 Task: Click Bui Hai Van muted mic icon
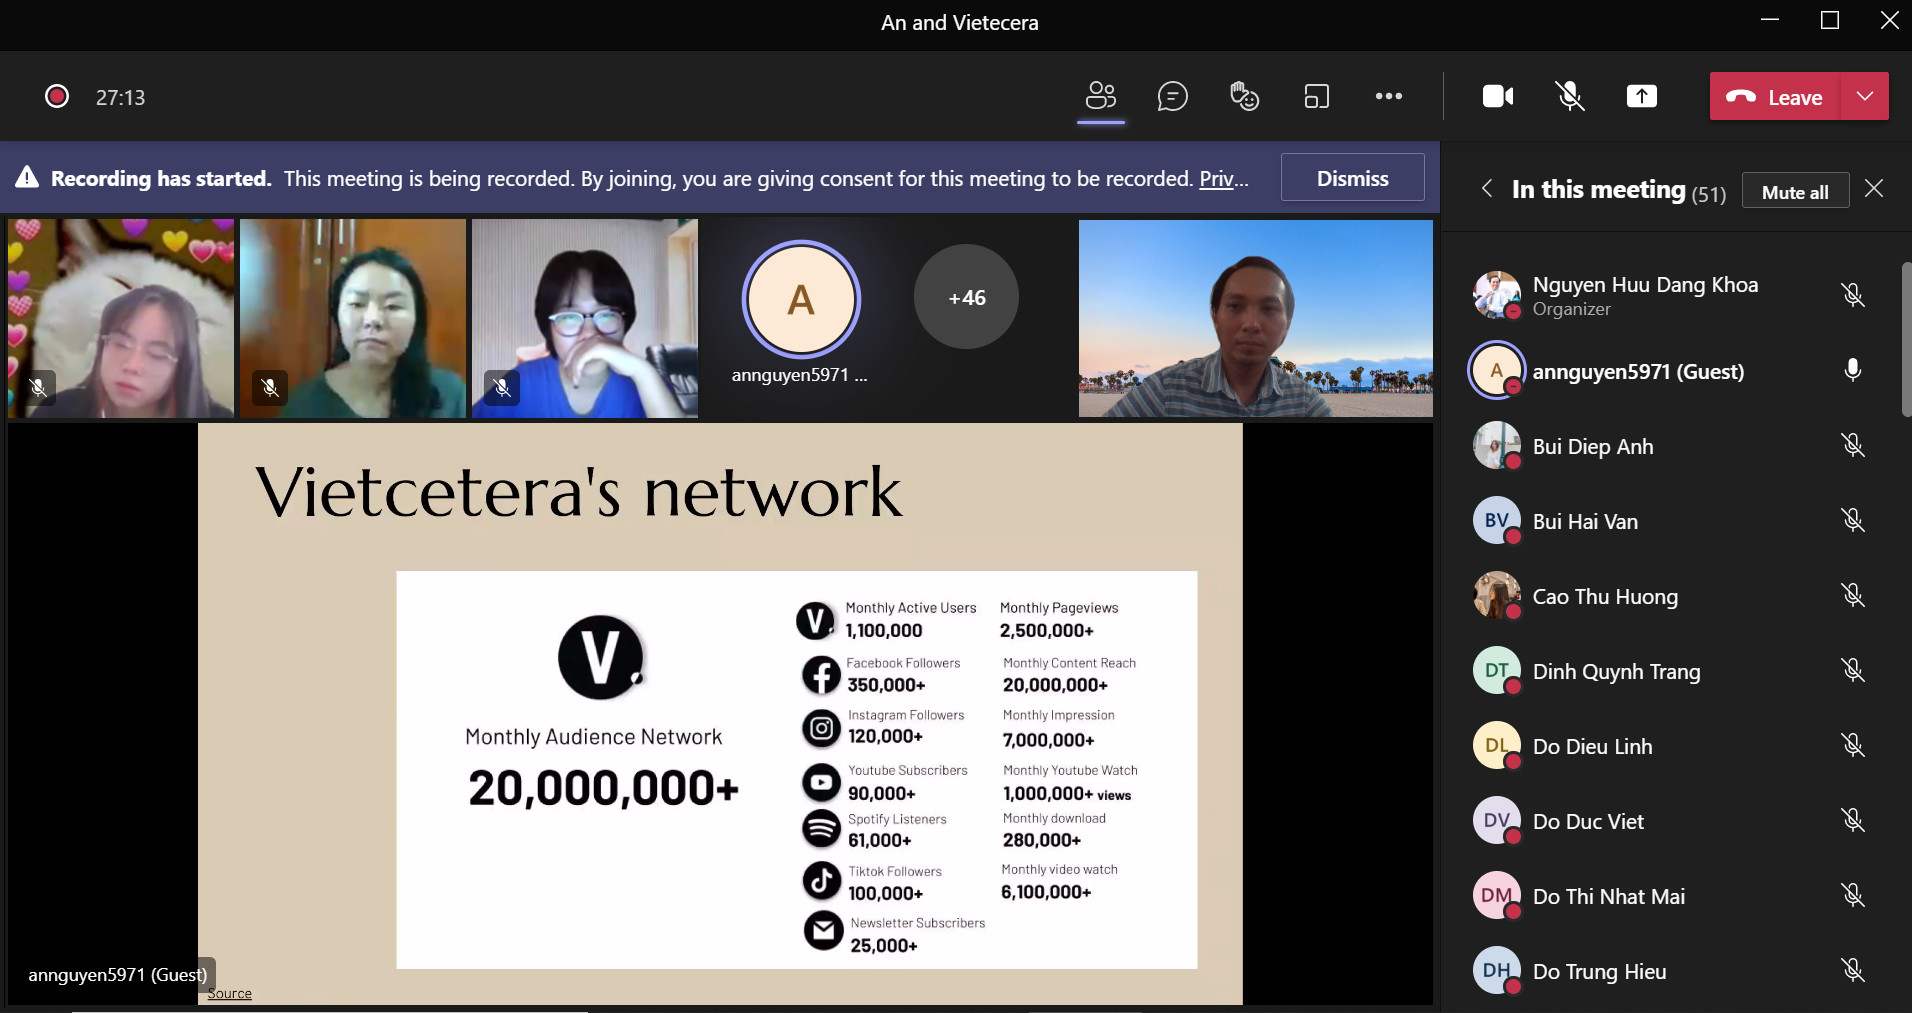1853,520
